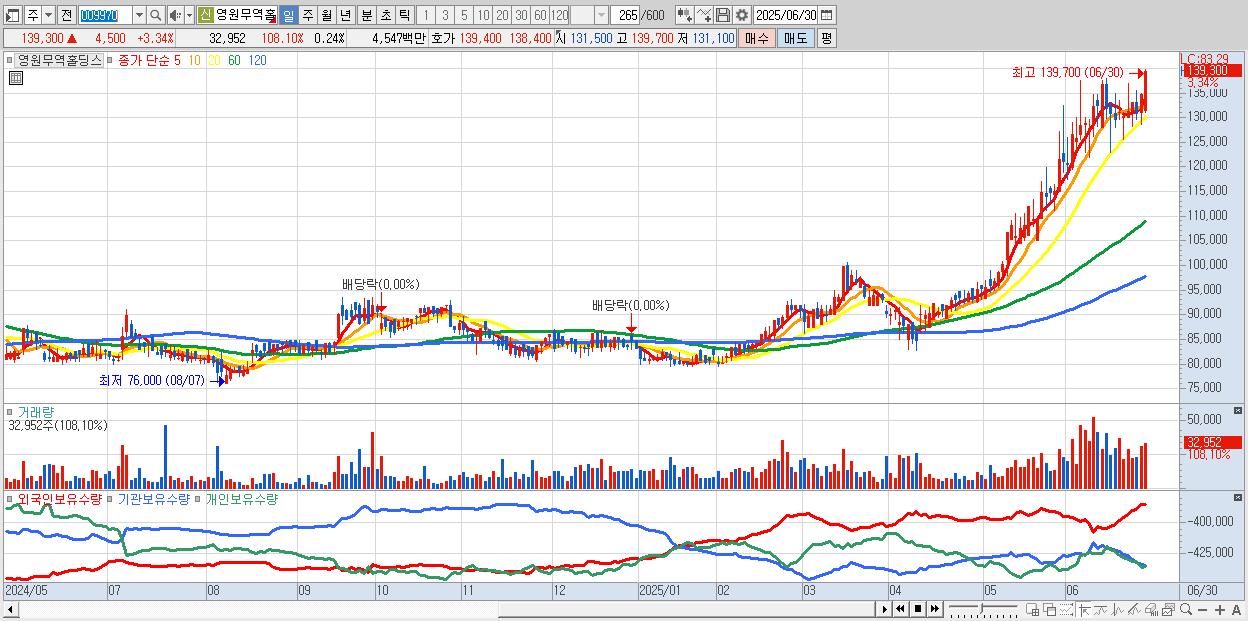Select the 5 interval button

(464, 15)
